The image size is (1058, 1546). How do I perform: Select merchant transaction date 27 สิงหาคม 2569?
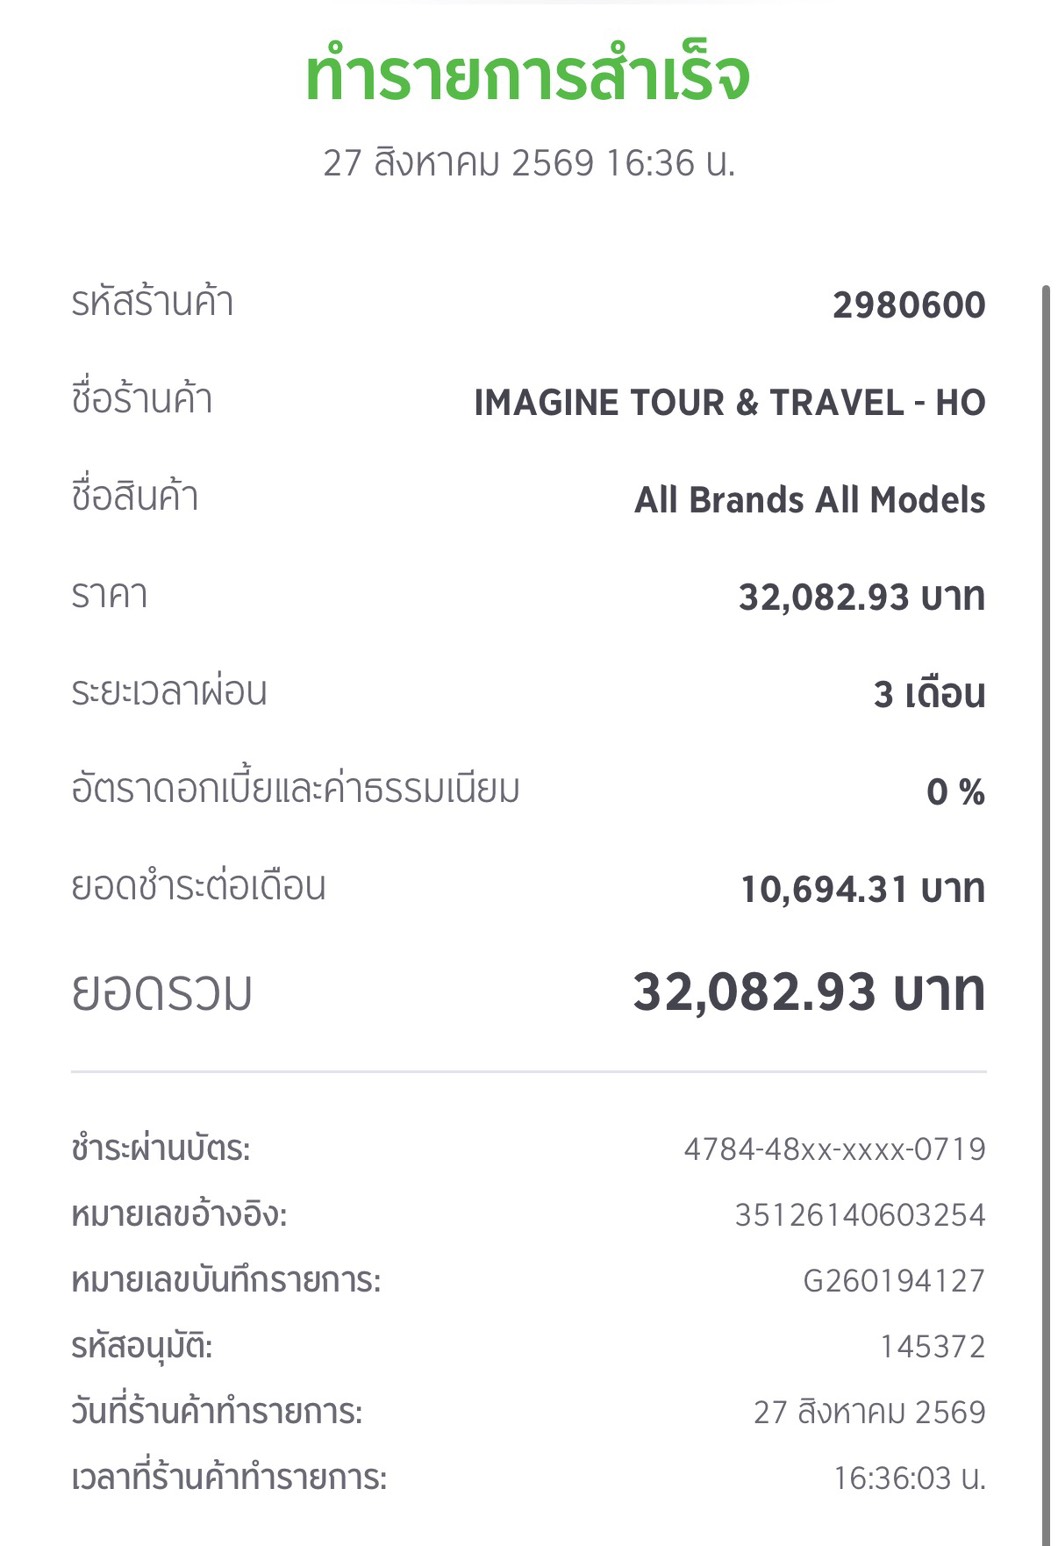[x=870, y=1412]
